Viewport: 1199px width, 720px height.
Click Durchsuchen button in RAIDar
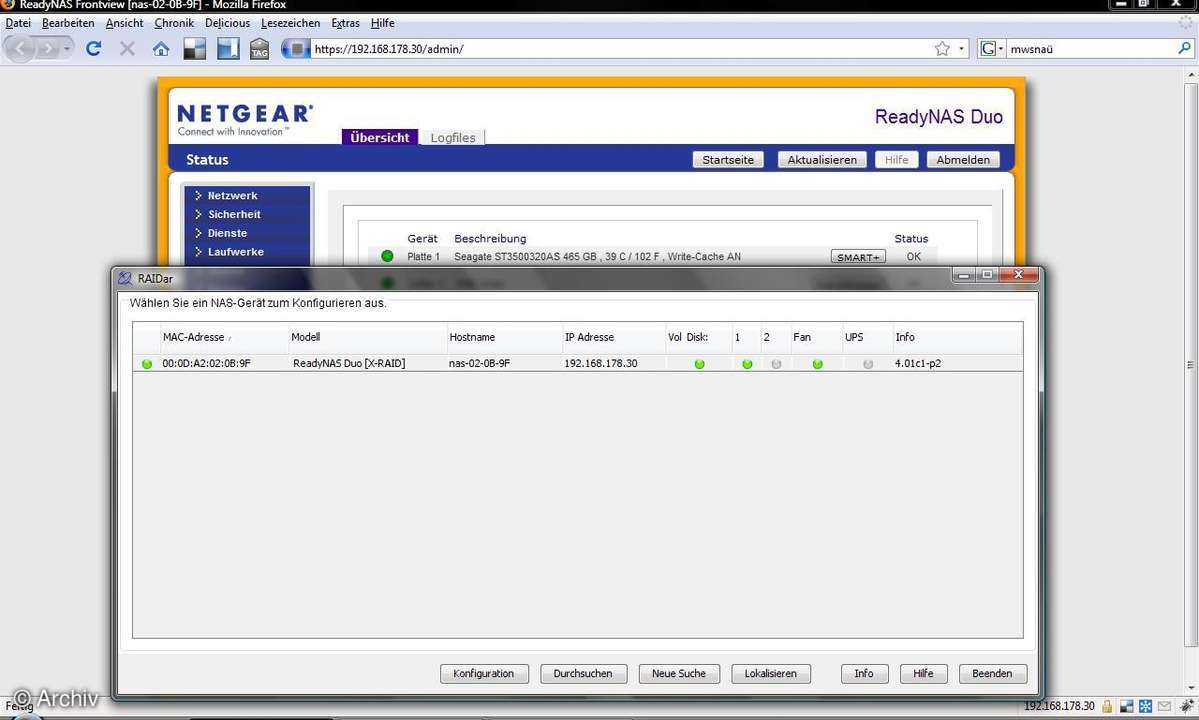click(x=583, y=673)
